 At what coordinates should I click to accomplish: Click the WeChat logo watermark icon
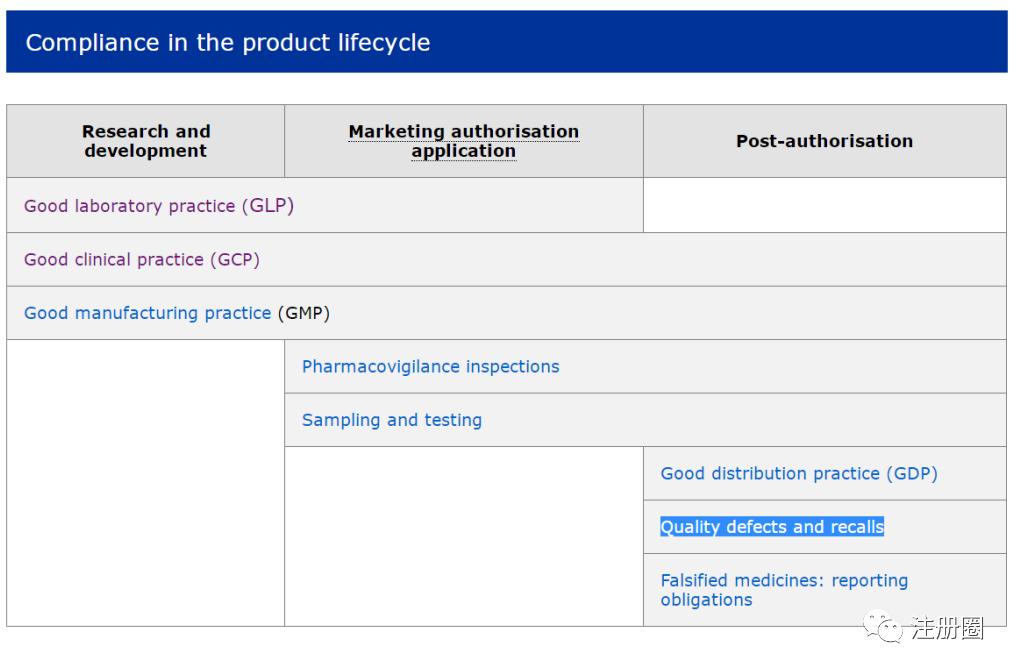coord(884,628)
